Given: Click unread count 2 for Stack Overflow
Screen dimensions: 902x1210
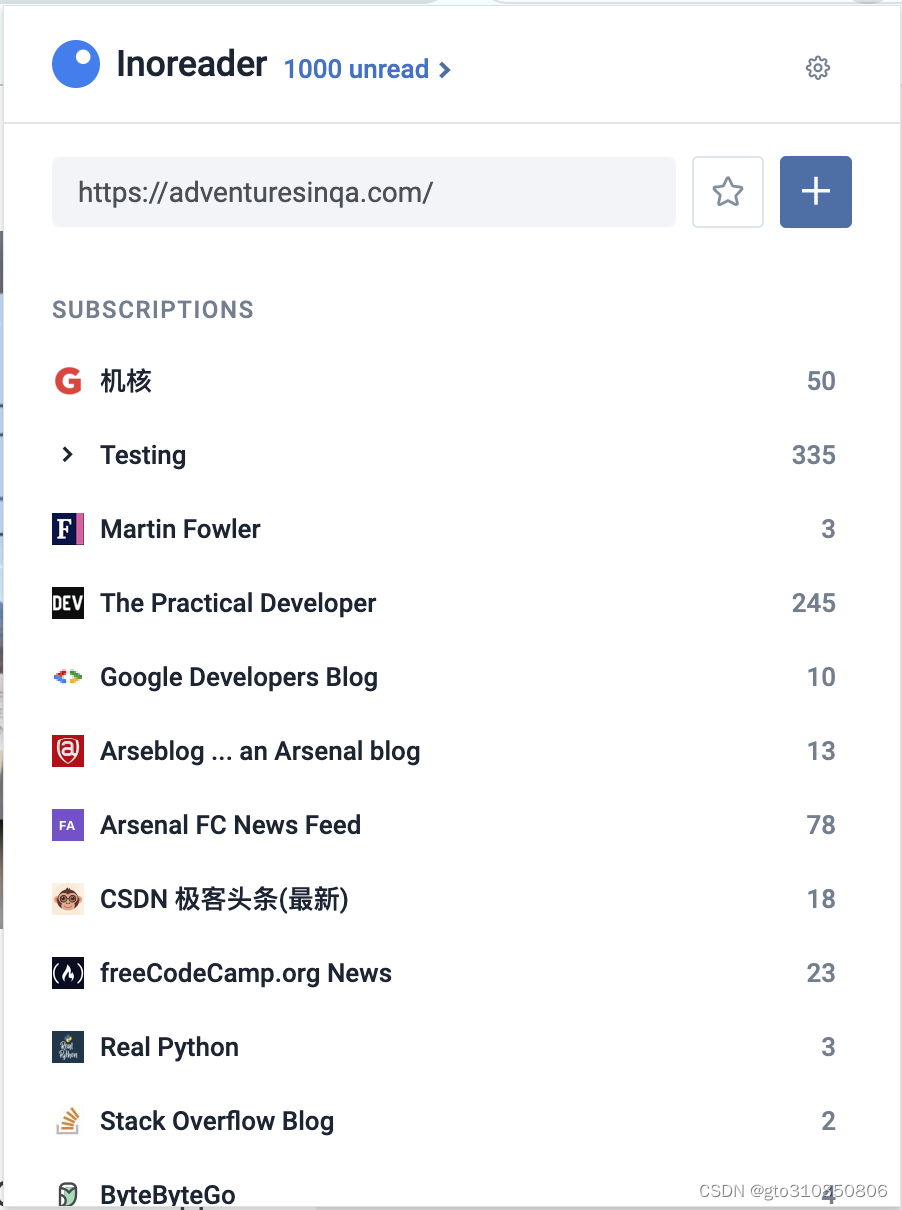Looking at the screenshot, I should [x=828, y=1121].
